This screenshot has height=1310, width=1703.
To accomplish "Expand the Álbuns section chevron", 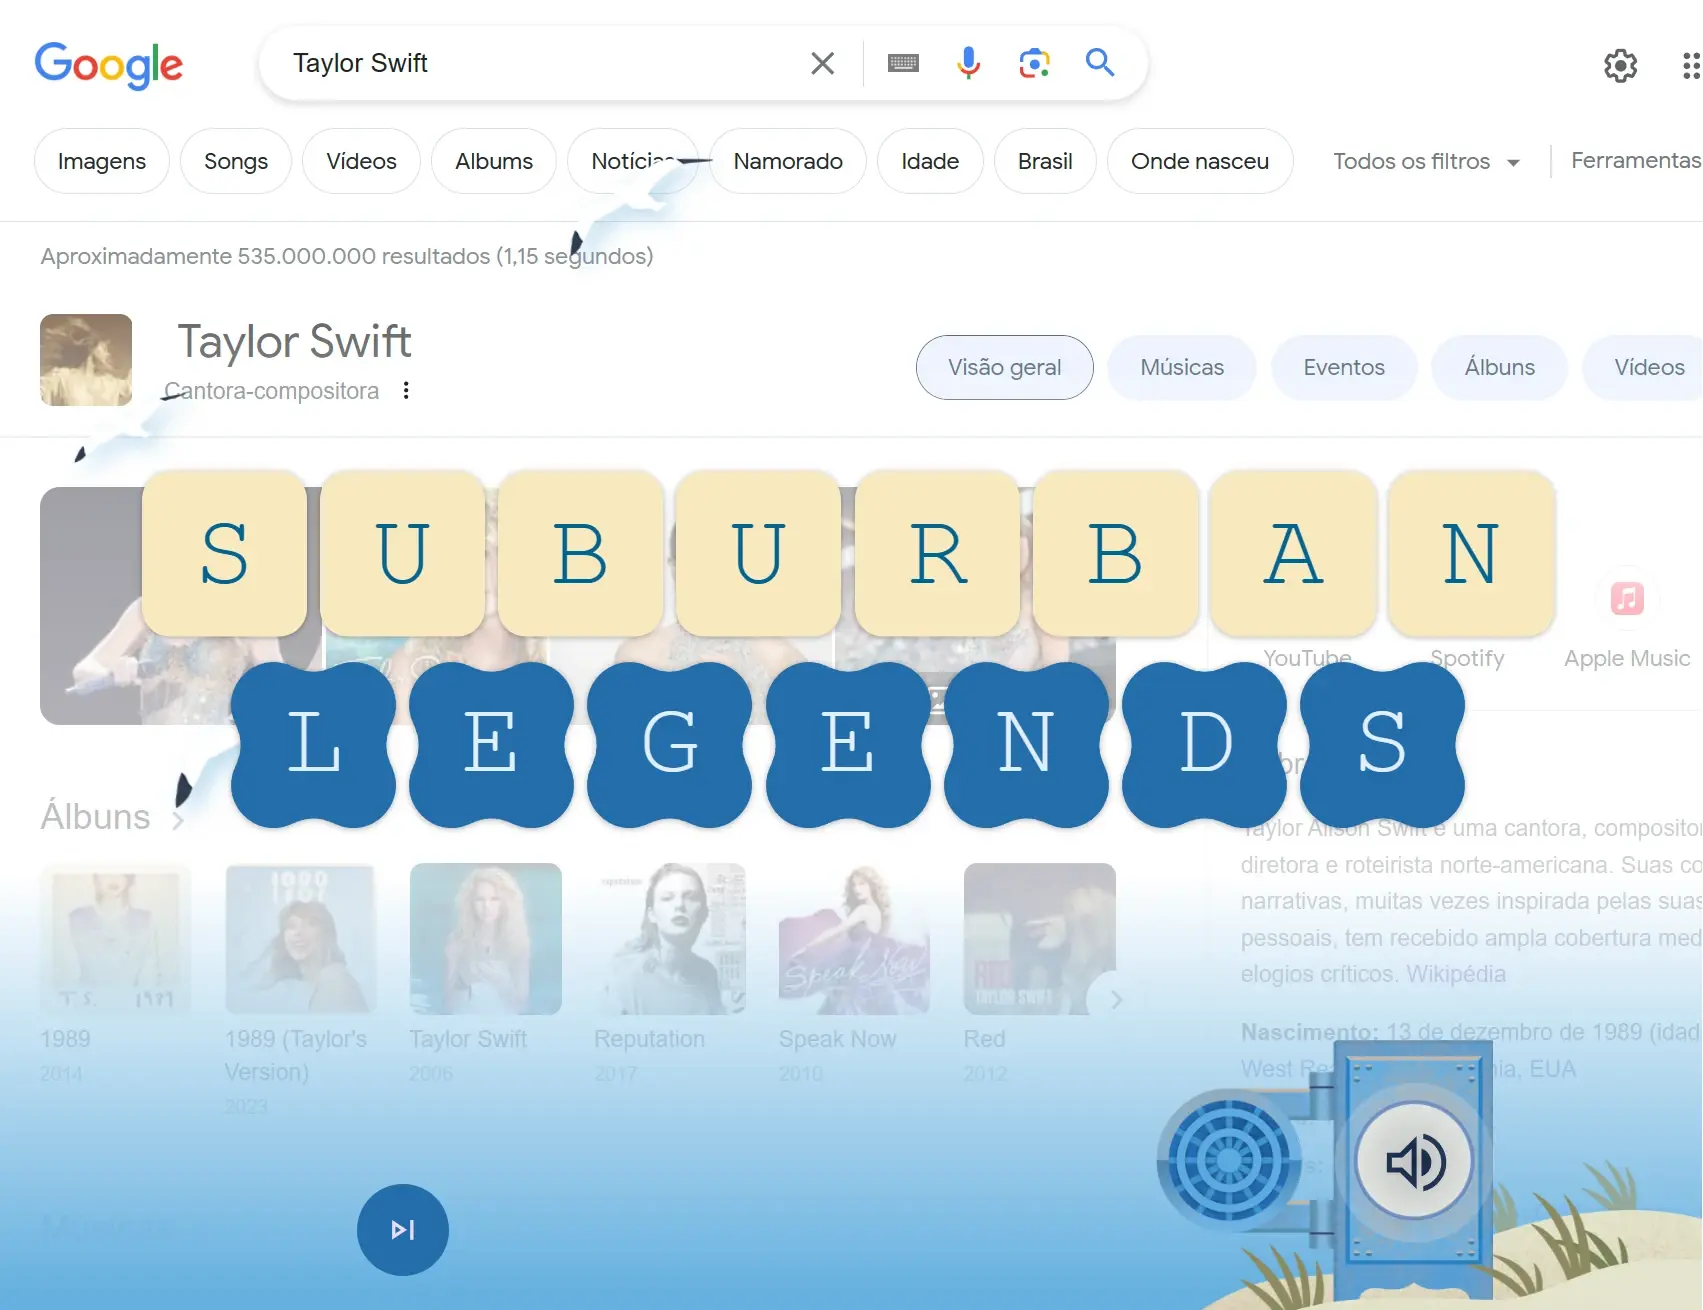I will [179, 820].
